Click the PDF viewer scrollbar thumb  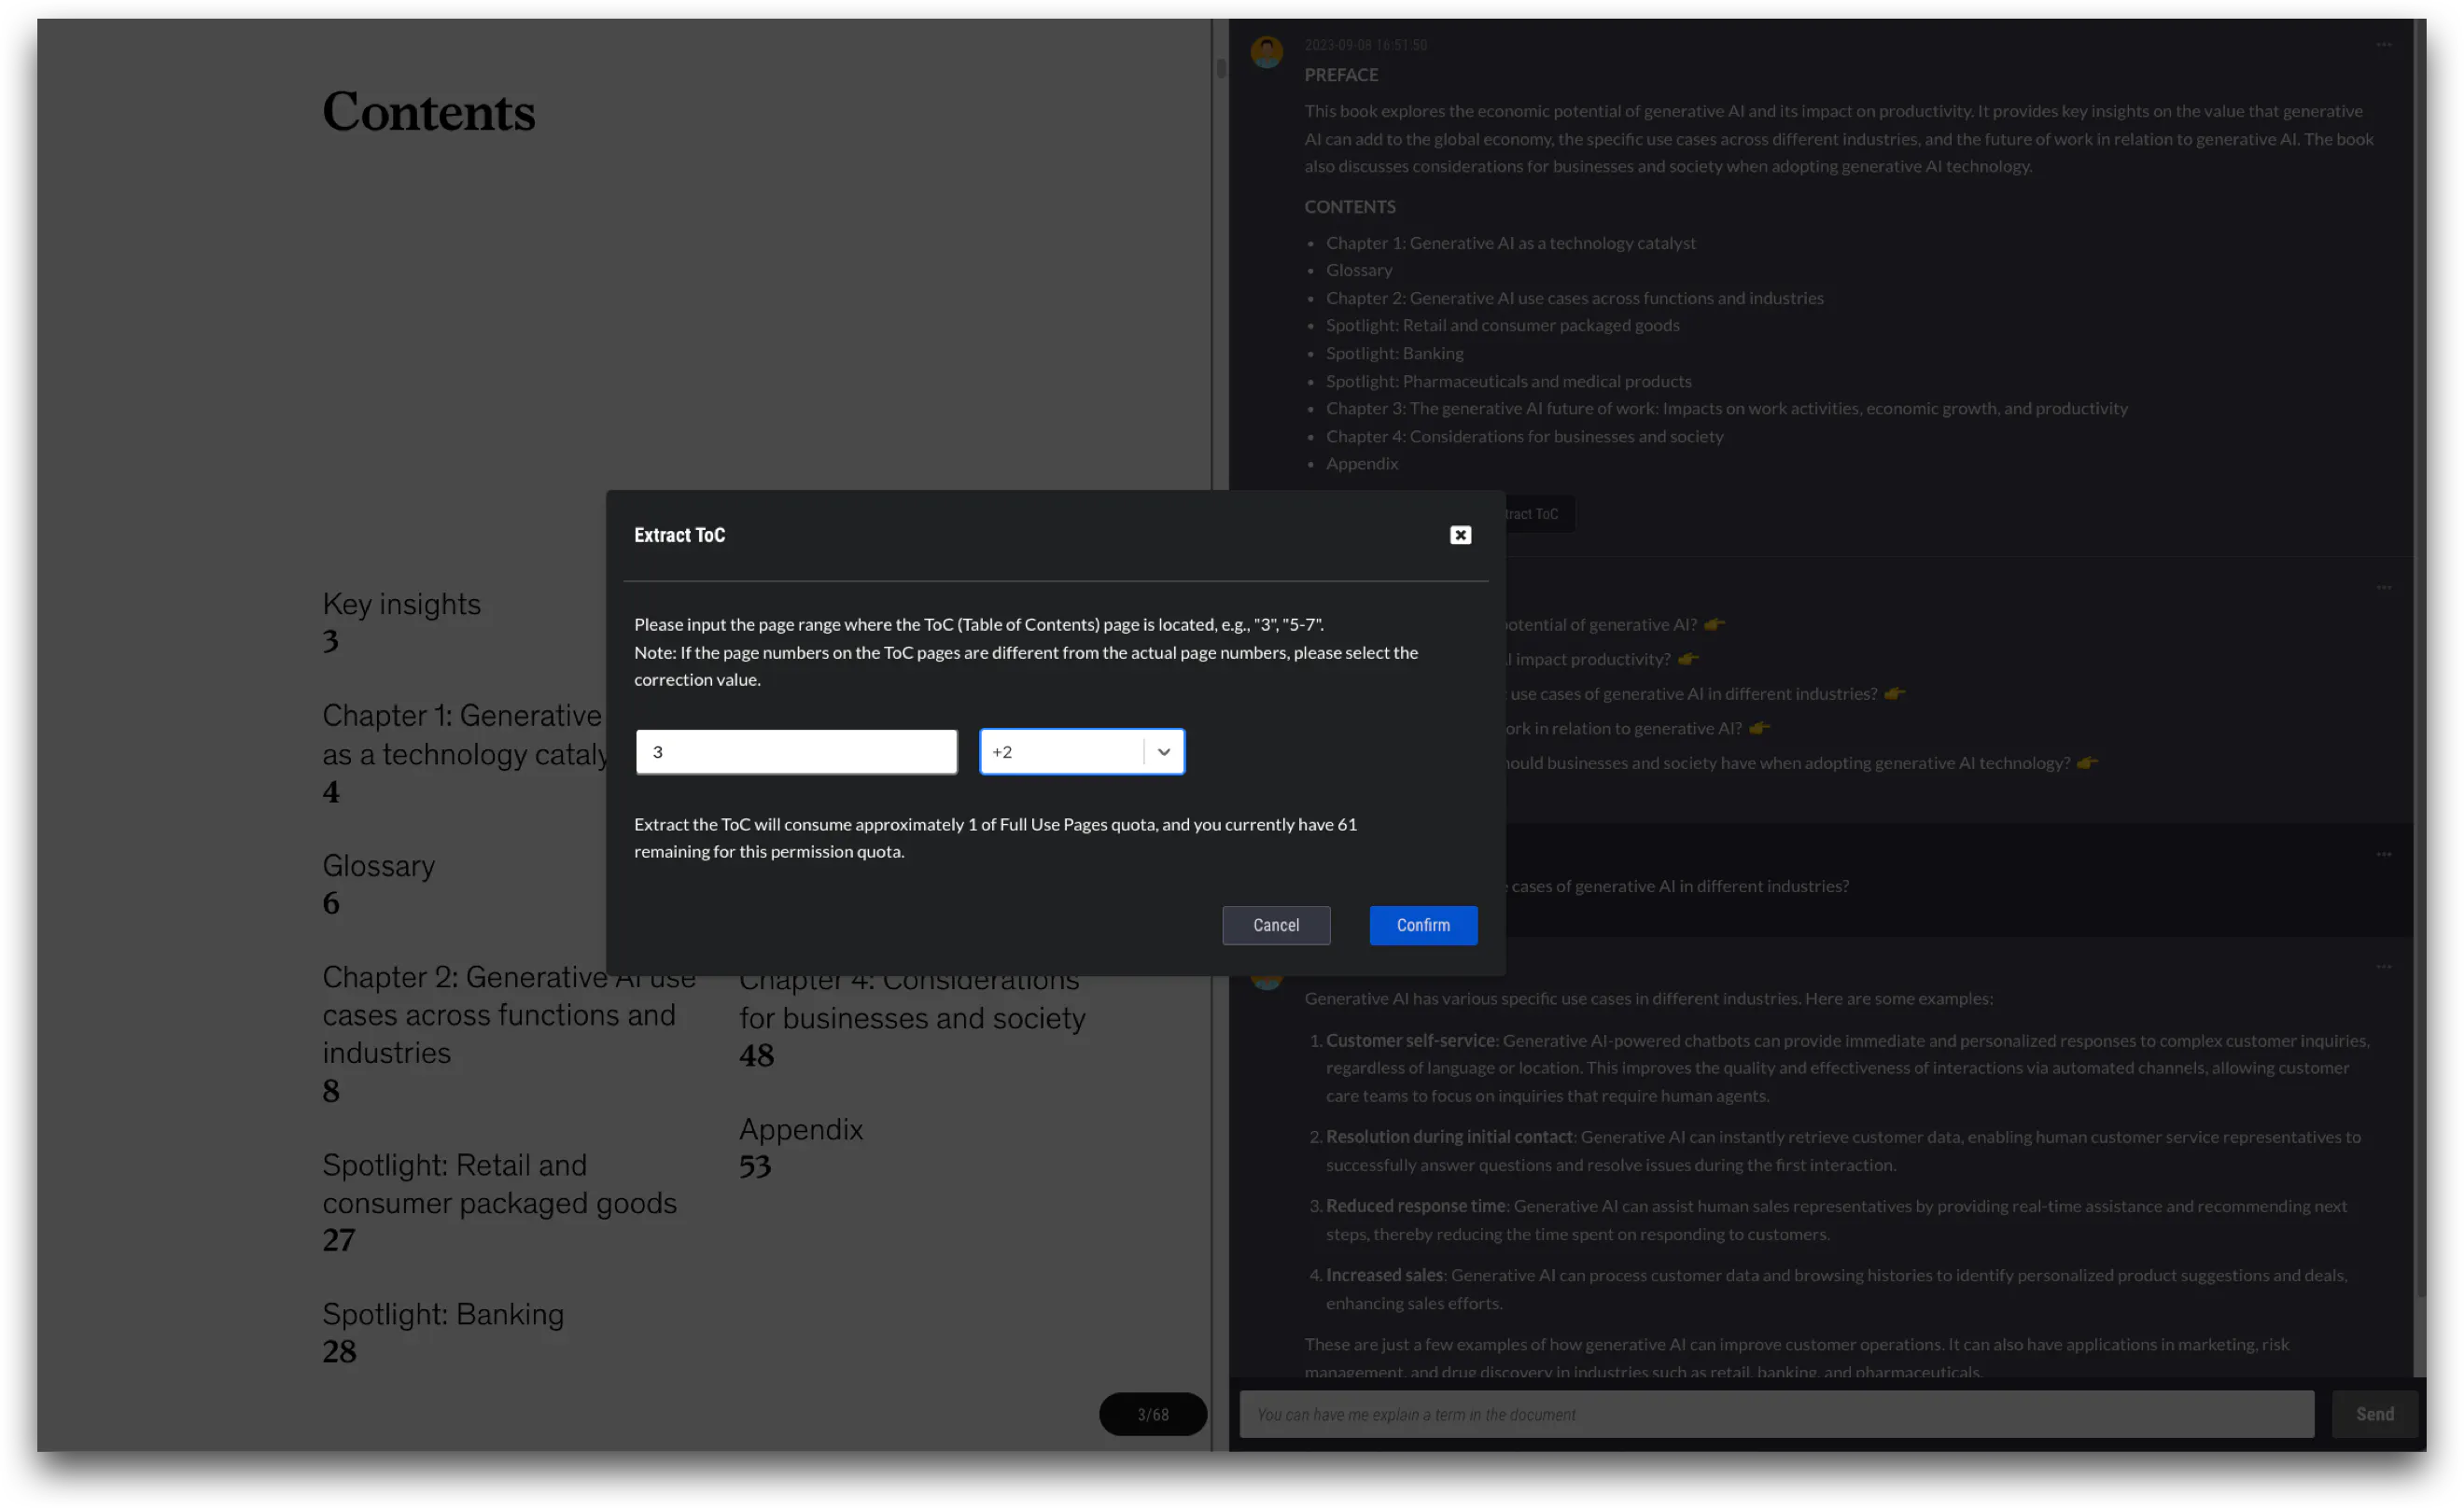click(1221, 68)
